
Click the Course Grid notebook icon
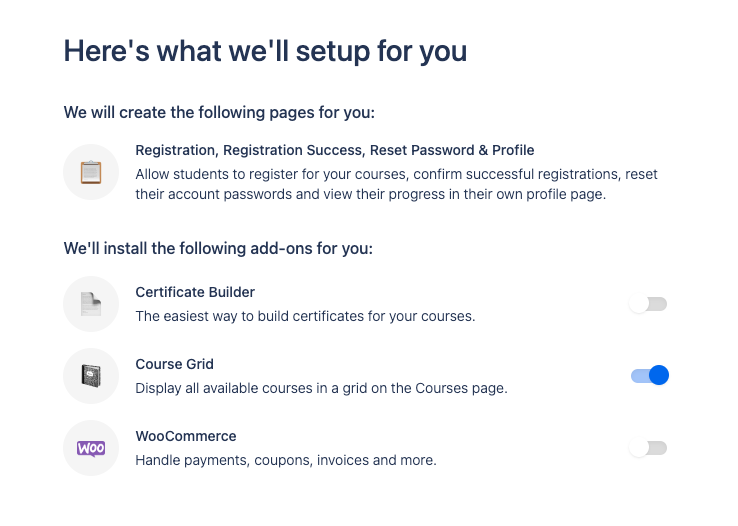point(91,376)
